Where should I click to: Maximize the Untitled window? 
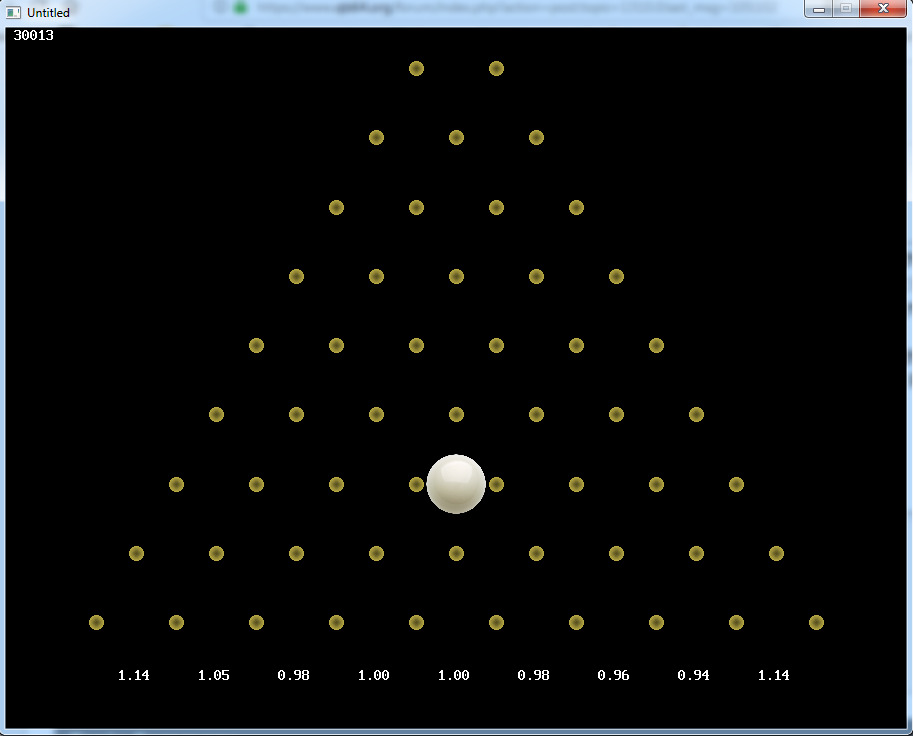[845, 9]
